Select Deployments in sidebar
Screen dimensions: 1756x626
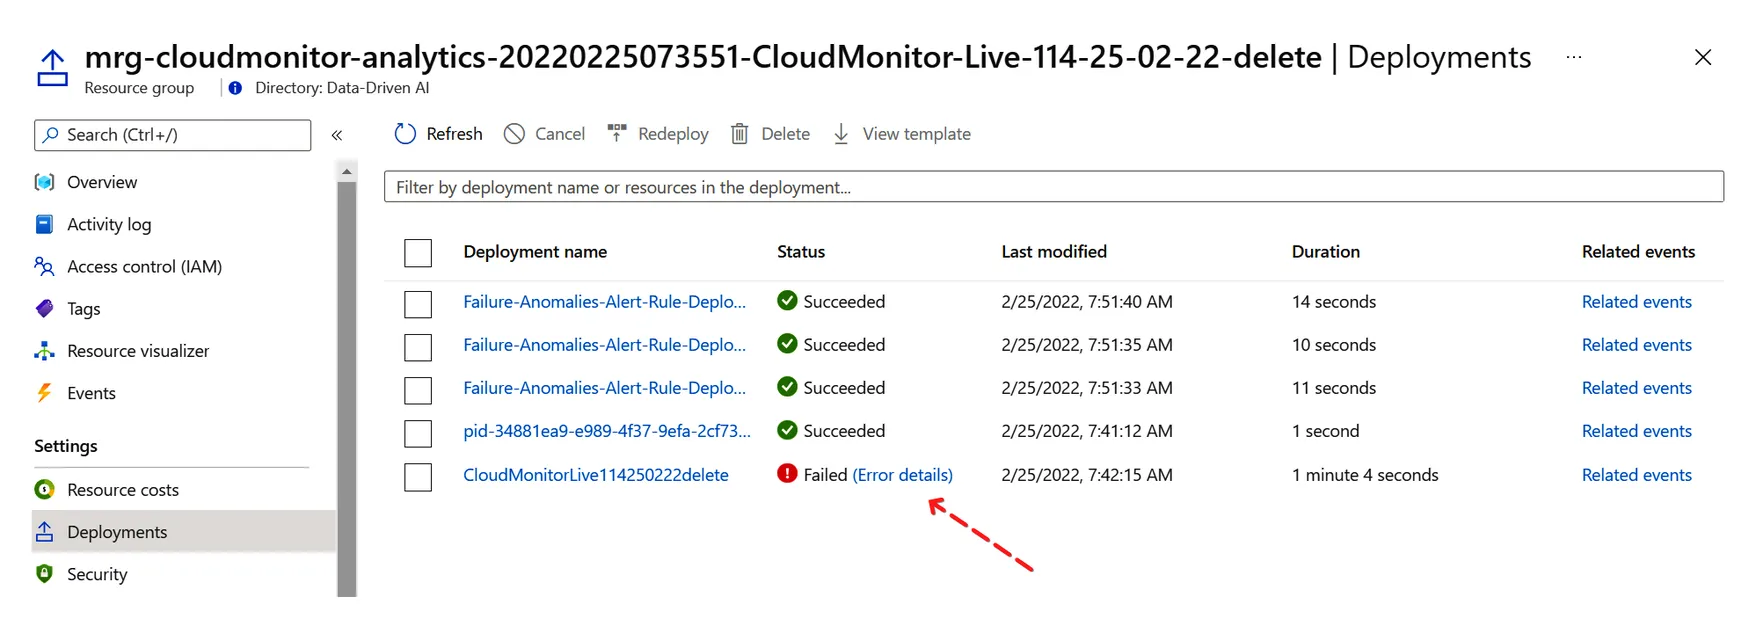tap(184, 532)
